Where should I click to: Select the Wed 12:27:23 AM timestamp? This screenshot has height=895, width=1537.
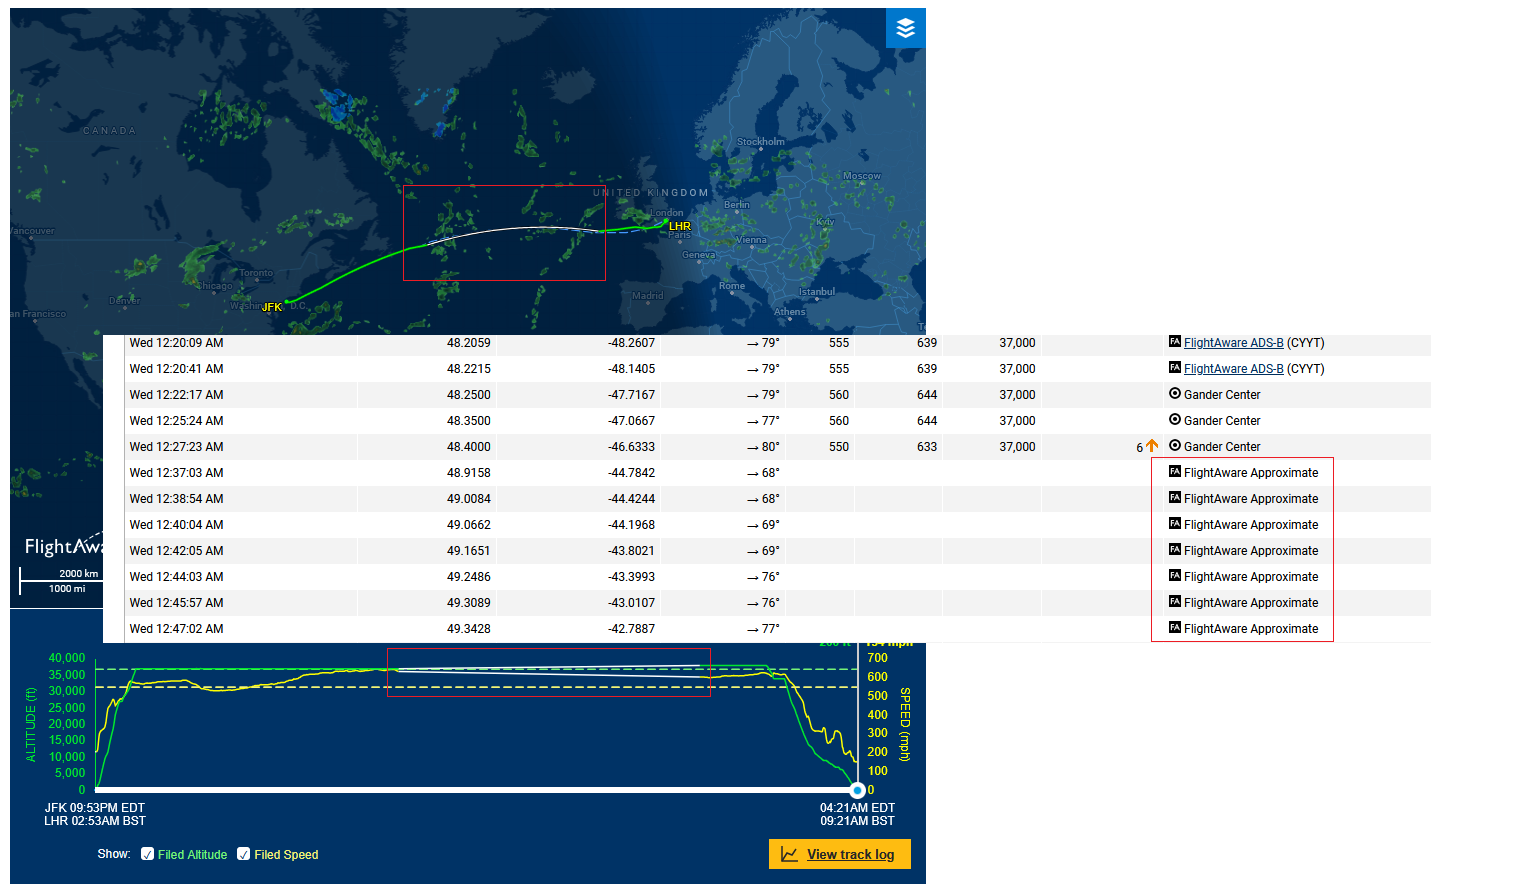coord(176,447)
